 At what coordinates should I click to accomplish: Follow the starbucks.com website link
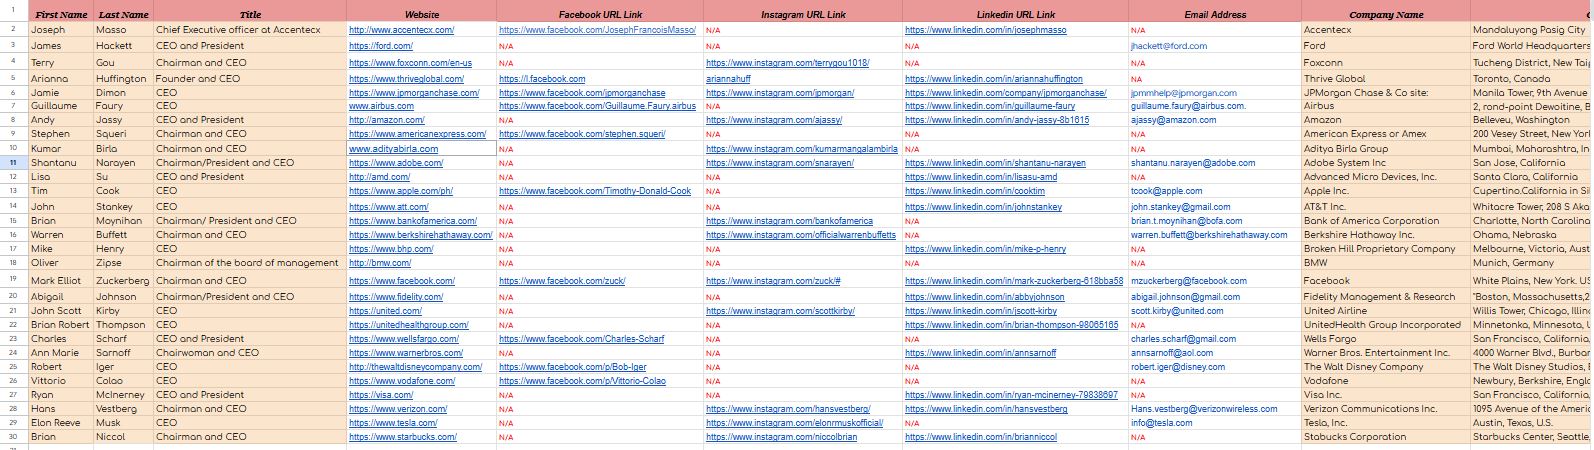click(x=402, y=437)
